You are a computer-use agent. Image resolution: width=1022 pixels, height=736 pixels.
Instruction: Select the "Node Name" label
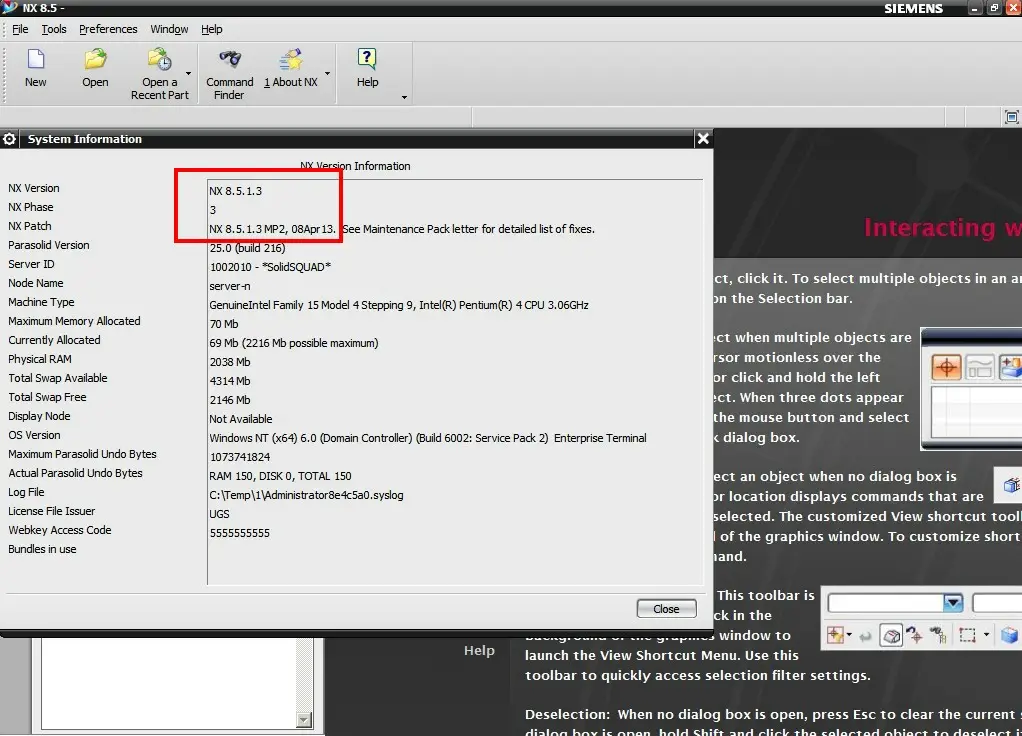click(x=36, y=283)
